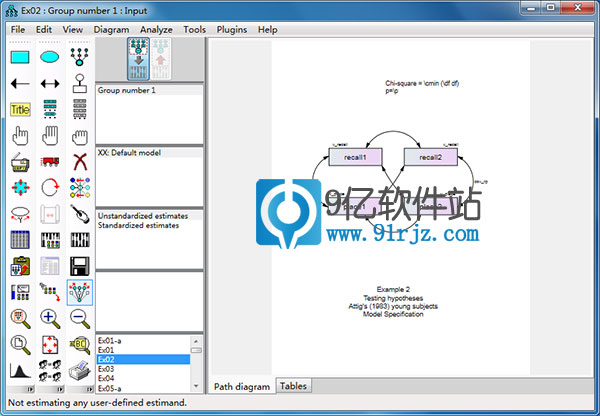Open the multiple-group analysis tool
This screenshot has width=600, height=416.
(50, 370)
